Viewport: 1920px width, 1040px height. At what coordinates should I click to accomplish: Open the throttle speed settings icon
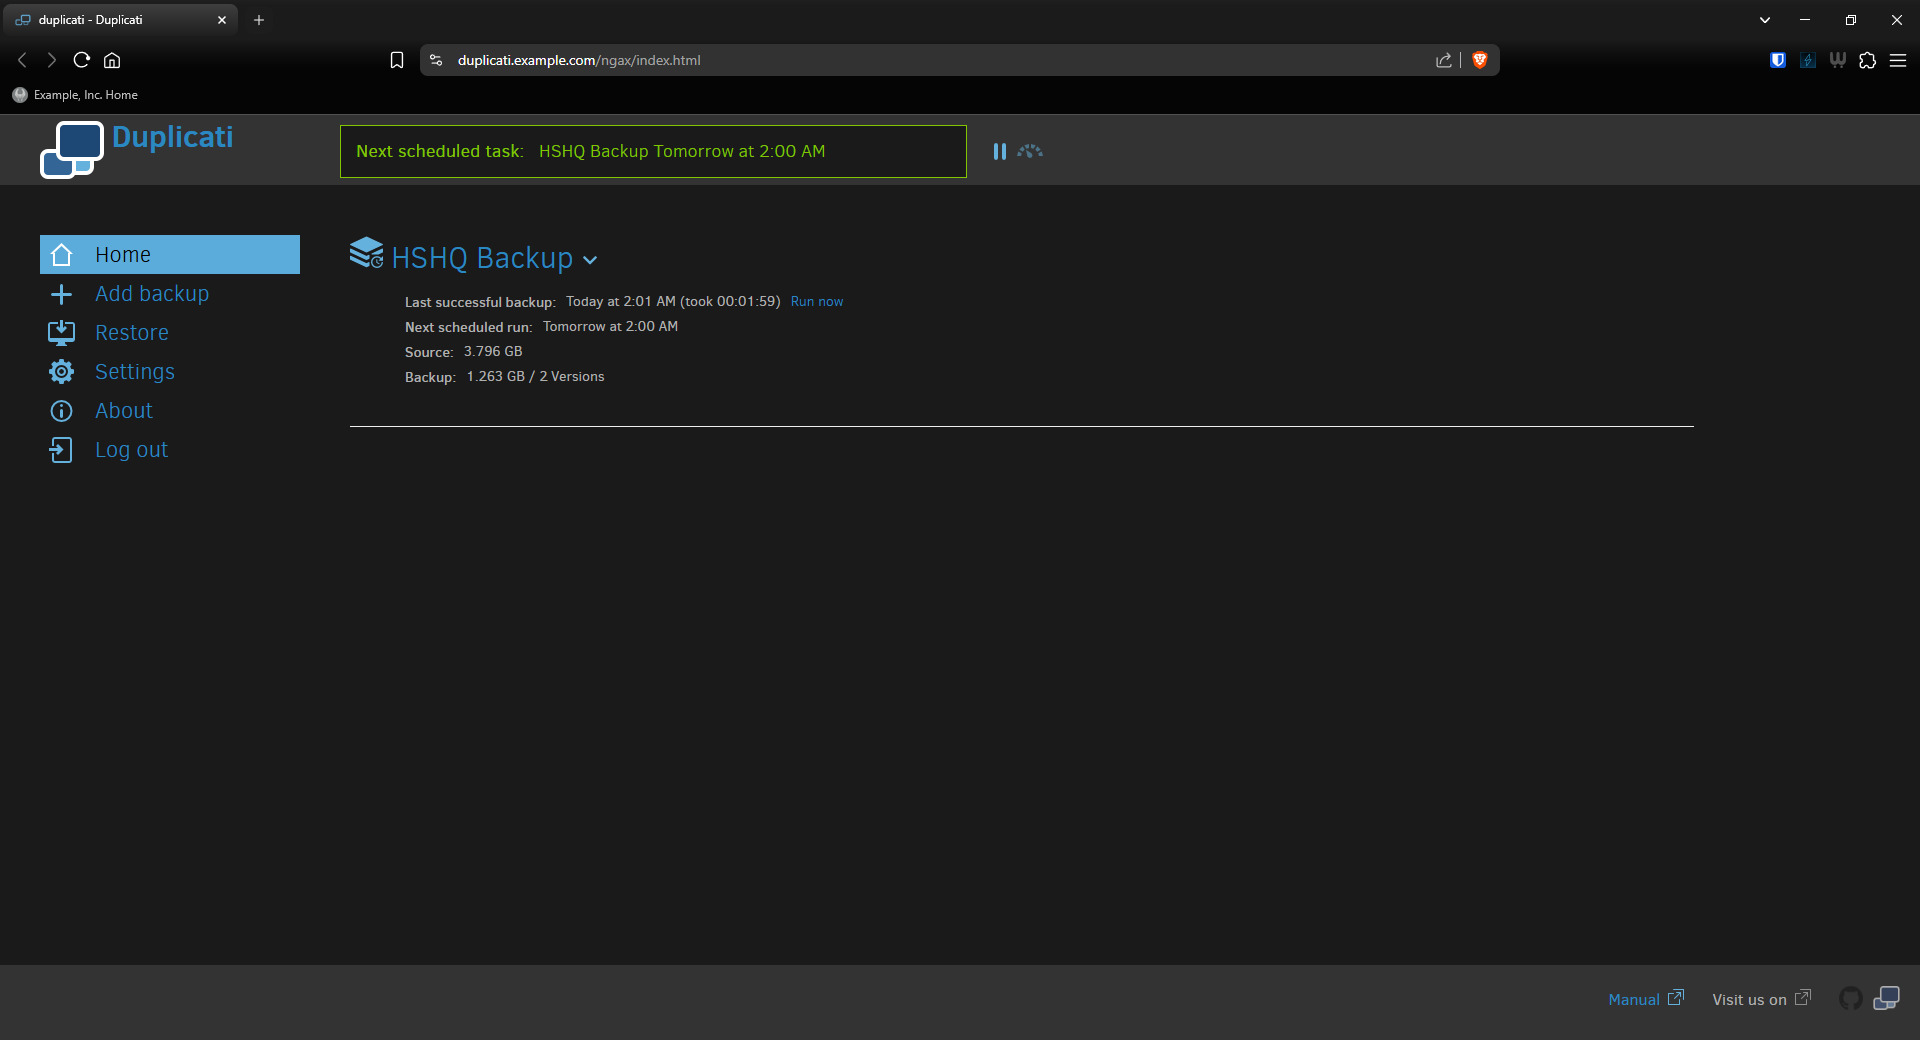[1030, 151]
